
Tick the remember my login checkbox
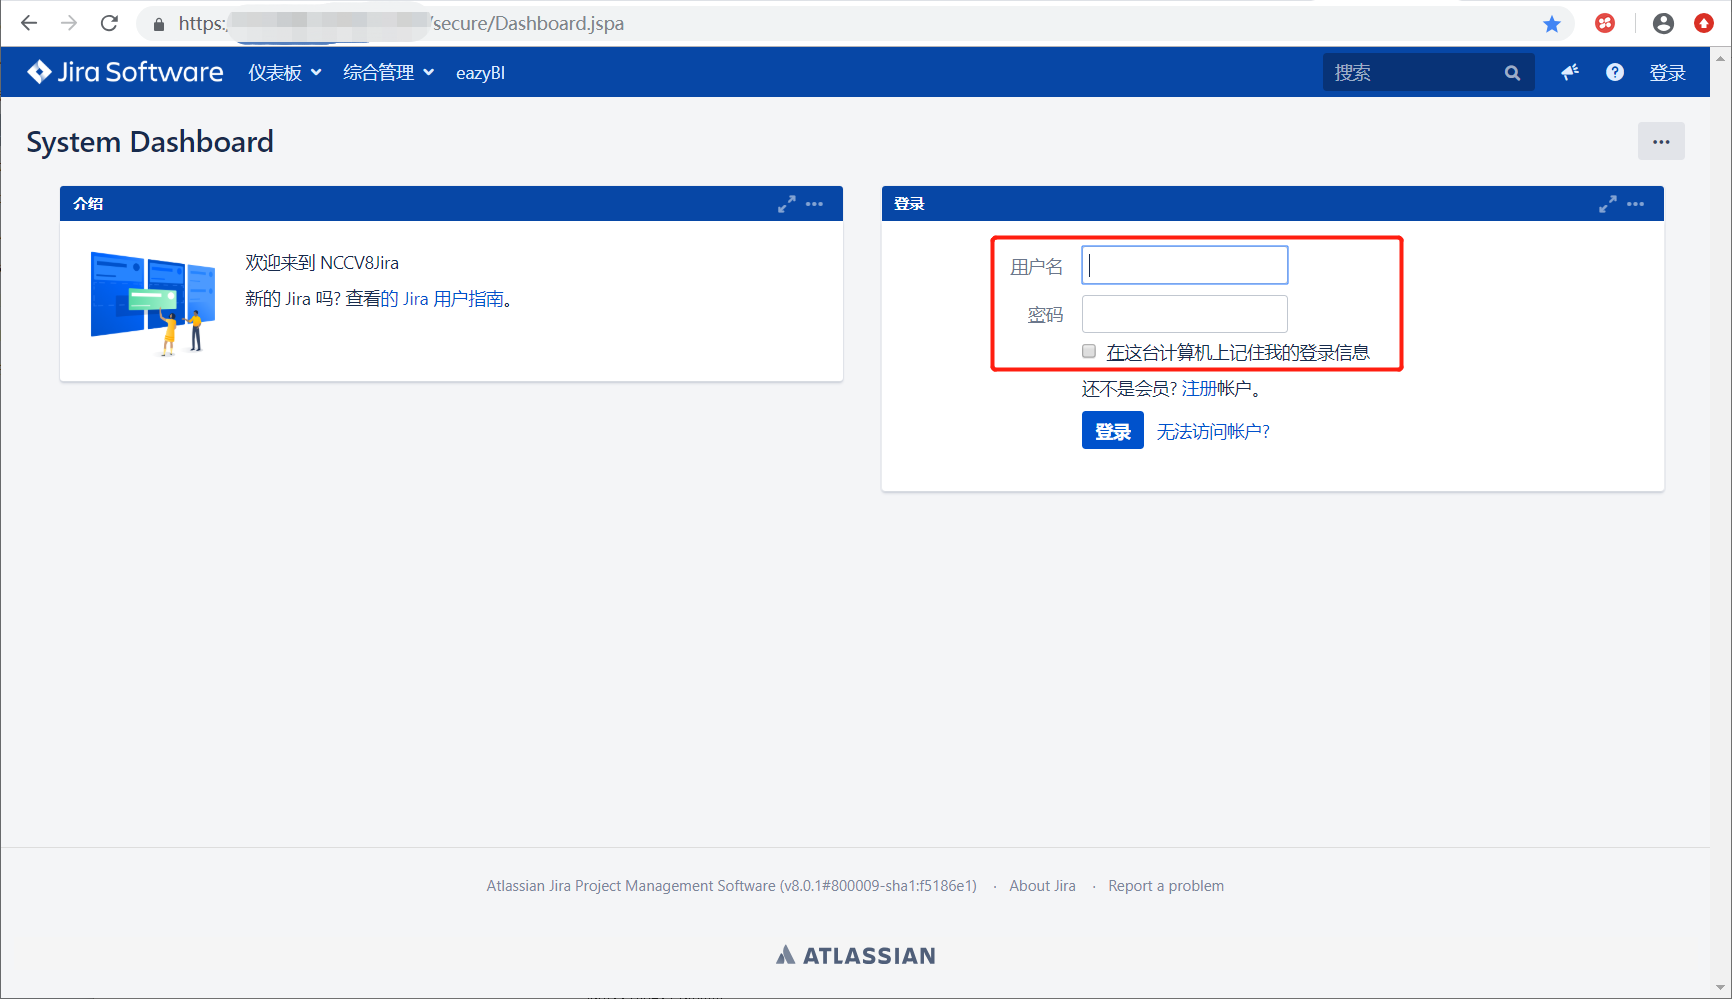[x=1089, y=351]
